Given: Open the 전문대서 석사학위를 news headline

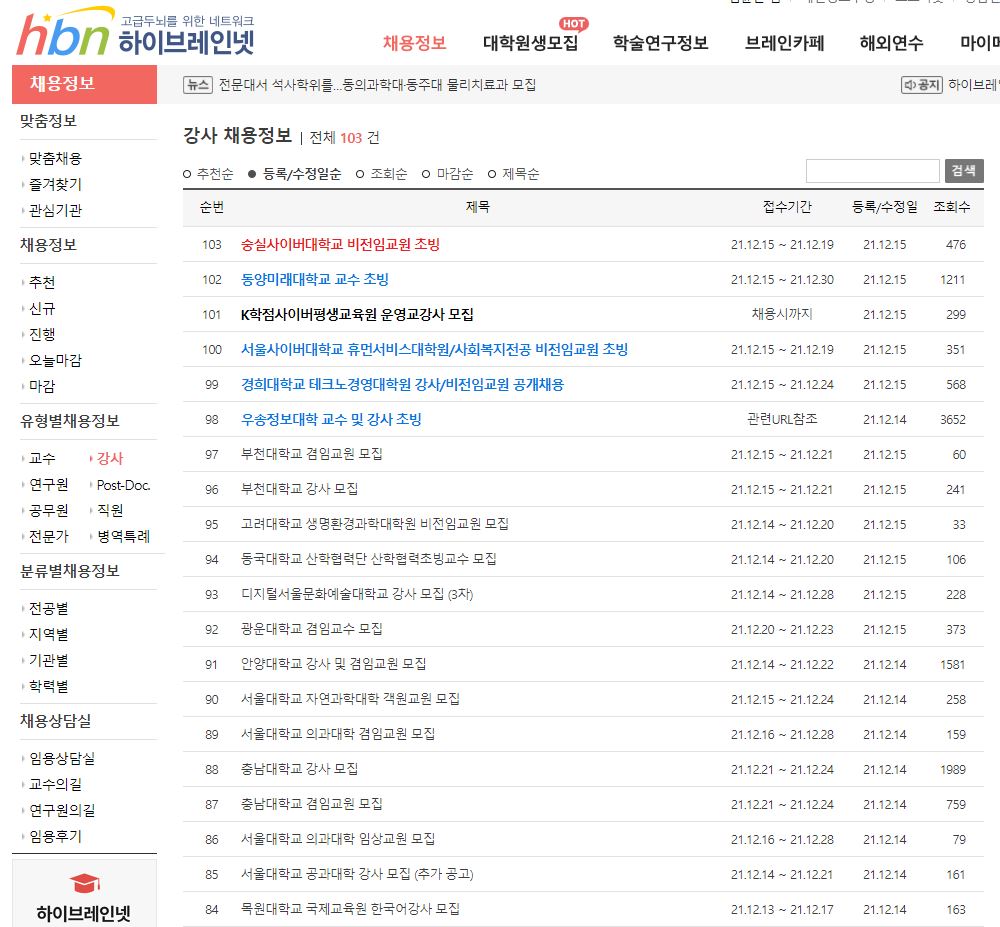Looking at the screenshot, I should click(x=377, y=85).
